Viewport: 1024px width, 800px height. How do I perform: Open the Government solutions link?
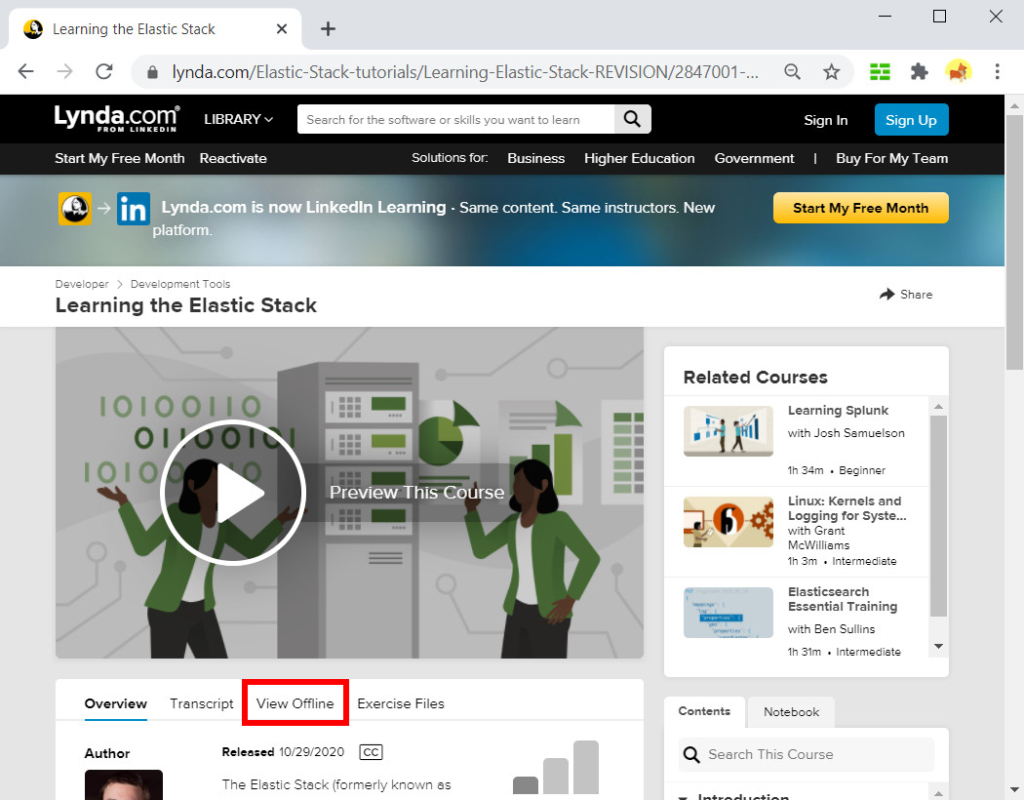[x=754, y=158]
